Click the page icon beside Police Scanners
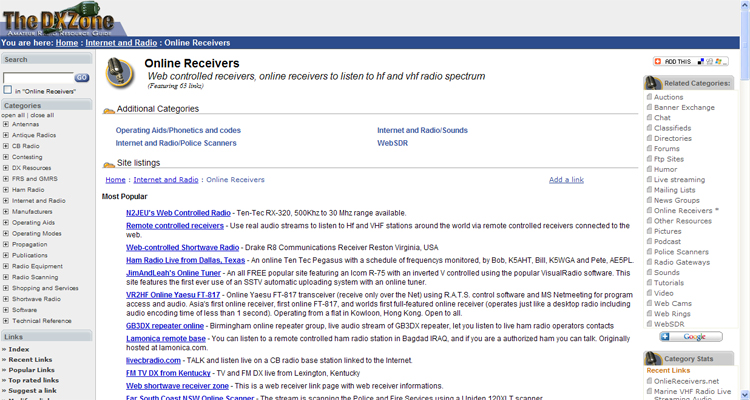The height and width of the screenshot is (400, 750). point(647,252)
